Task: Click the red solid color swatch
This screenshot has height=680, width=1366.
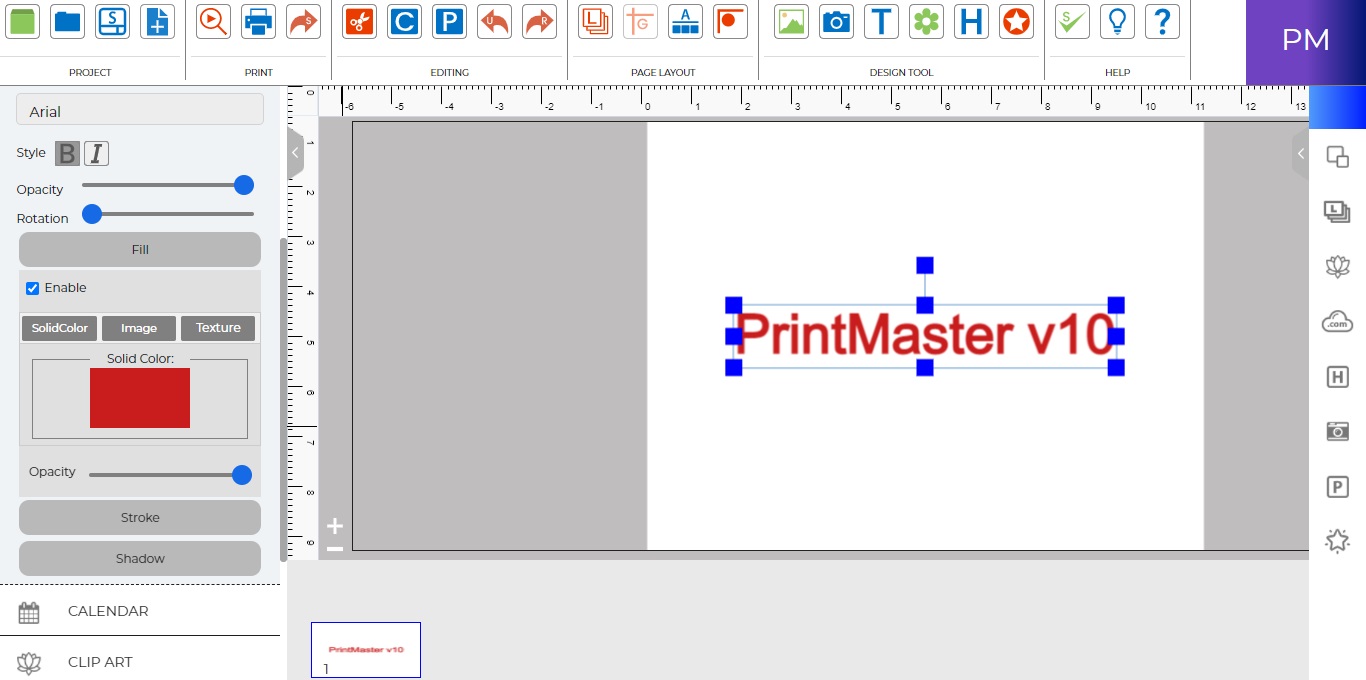Action: pyautogui.click(x=140, y=398)
